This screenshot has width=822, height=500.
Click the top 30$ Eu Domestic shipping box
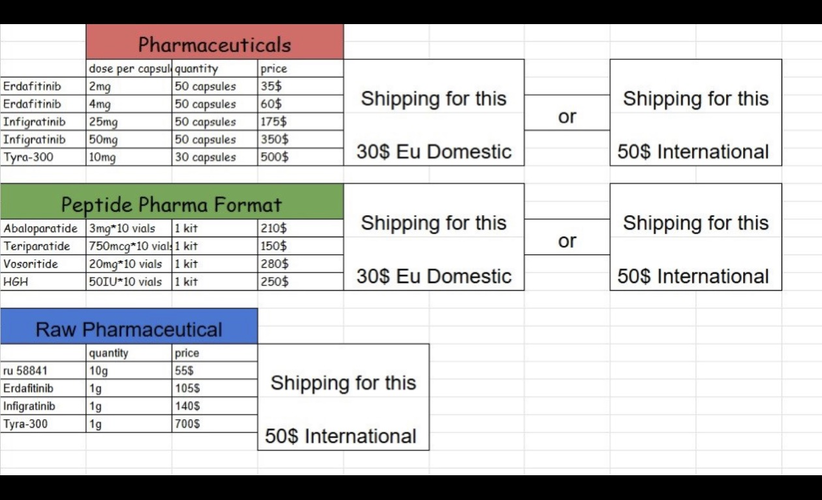click(434, 113)
